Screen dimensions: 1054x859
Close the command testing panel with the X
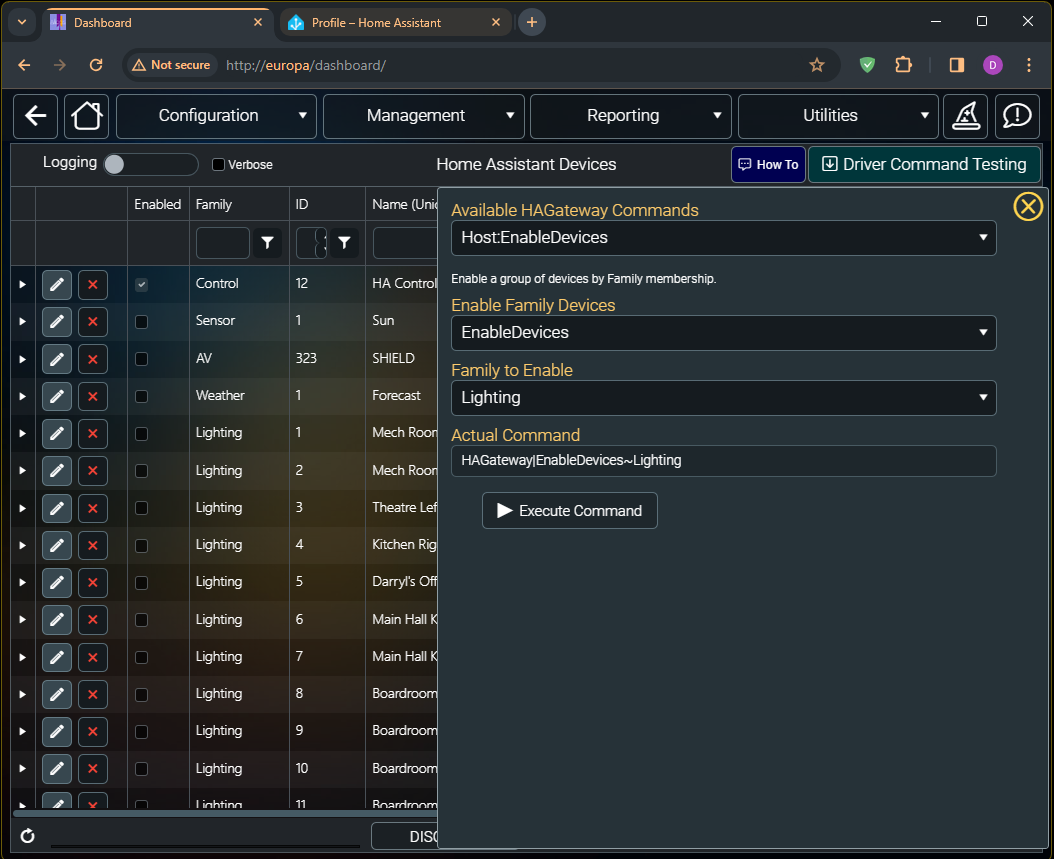(x=1028, y=206)
